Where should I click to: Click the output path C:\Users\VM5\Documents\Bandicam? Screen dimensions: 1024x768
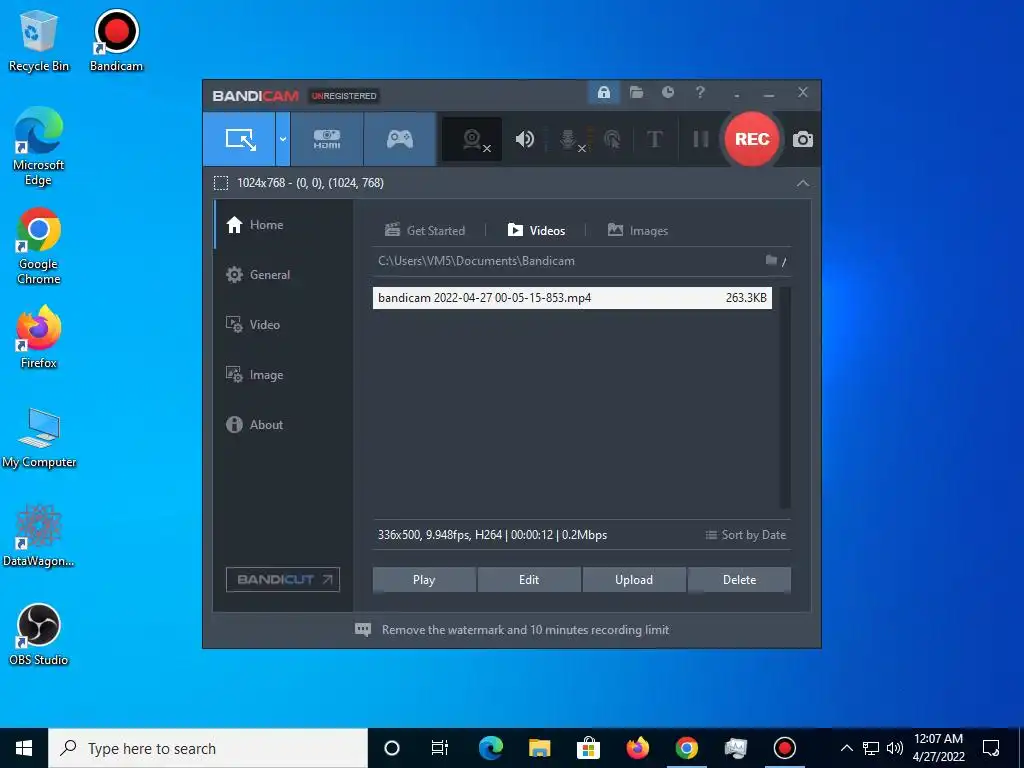point(476,261)
